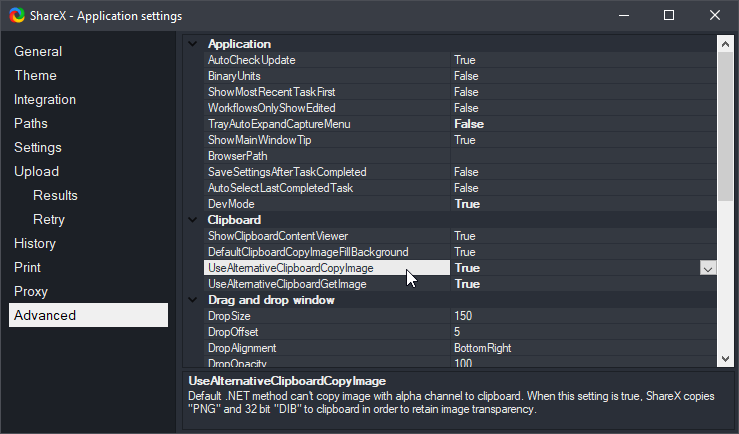Click the AutoCheckUpdate True value

click(465, 60)
